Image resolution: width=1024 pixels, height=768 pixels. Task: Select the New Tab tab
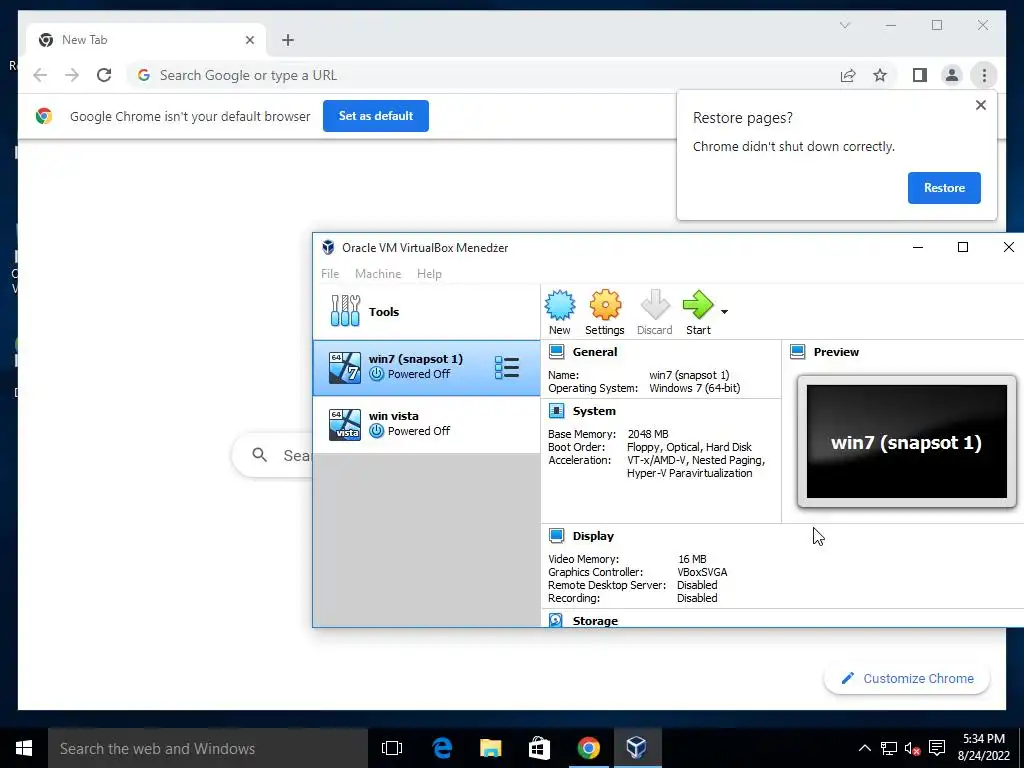click(x=146, y=40)
